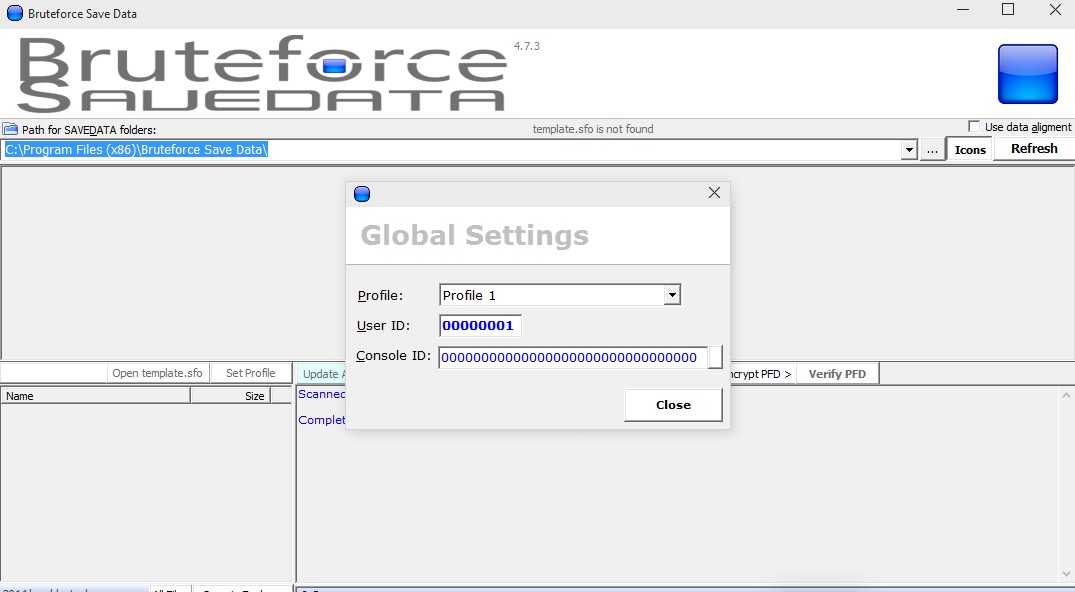Click the browse "..." button next to path

click(x=932, y=150)
